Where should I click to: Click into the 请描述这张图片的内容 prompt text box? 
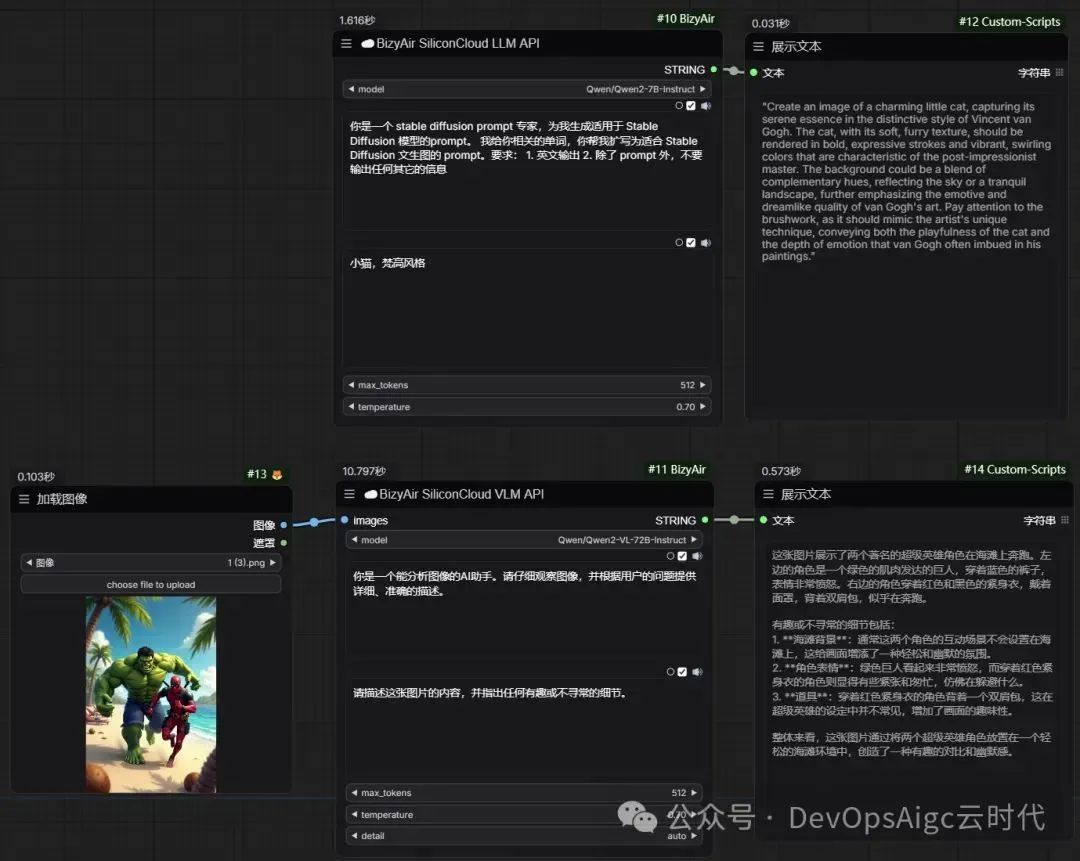click(524, 729)
